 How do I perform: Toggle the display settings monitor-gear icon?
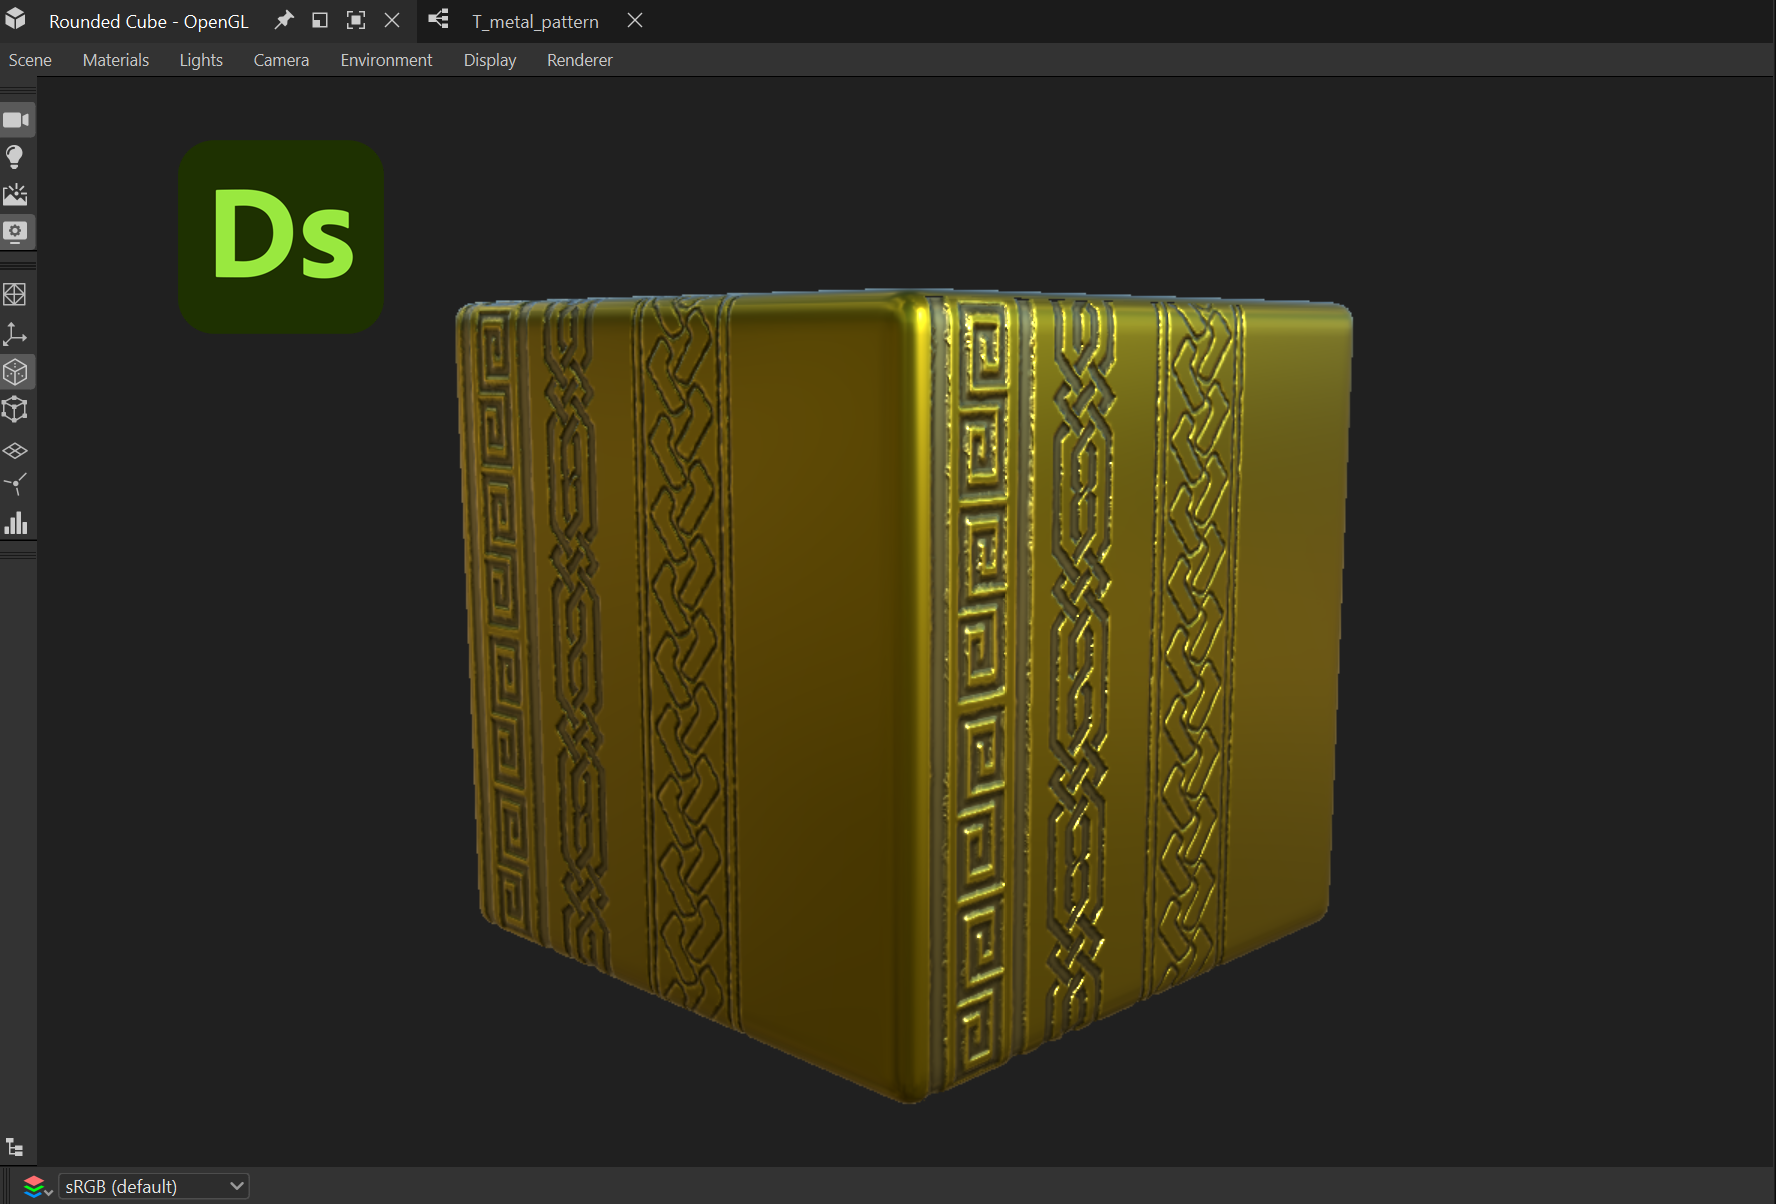click(15, 232)
